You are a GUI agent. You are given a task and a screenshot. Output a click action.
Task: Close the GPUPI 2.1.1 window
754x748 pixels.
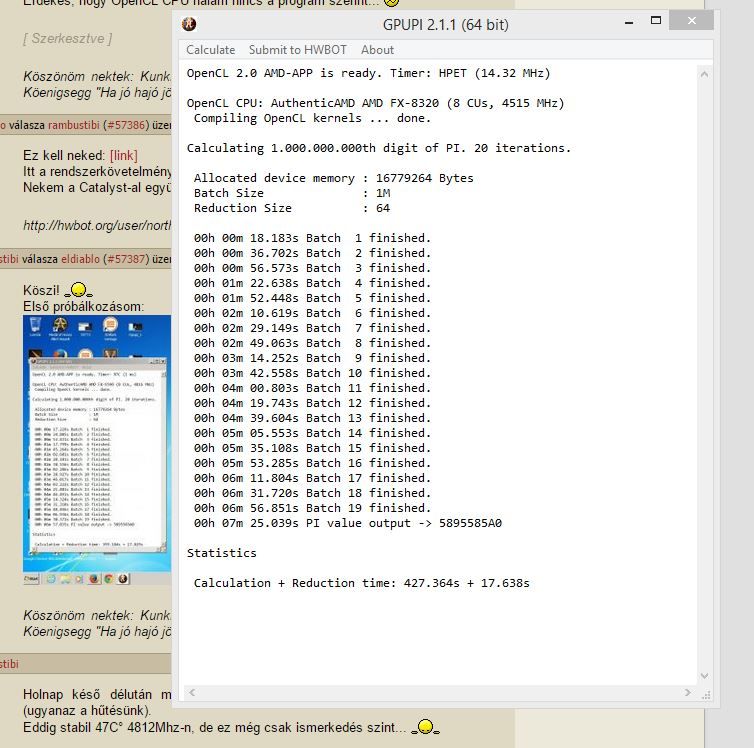tap(691, 21)
